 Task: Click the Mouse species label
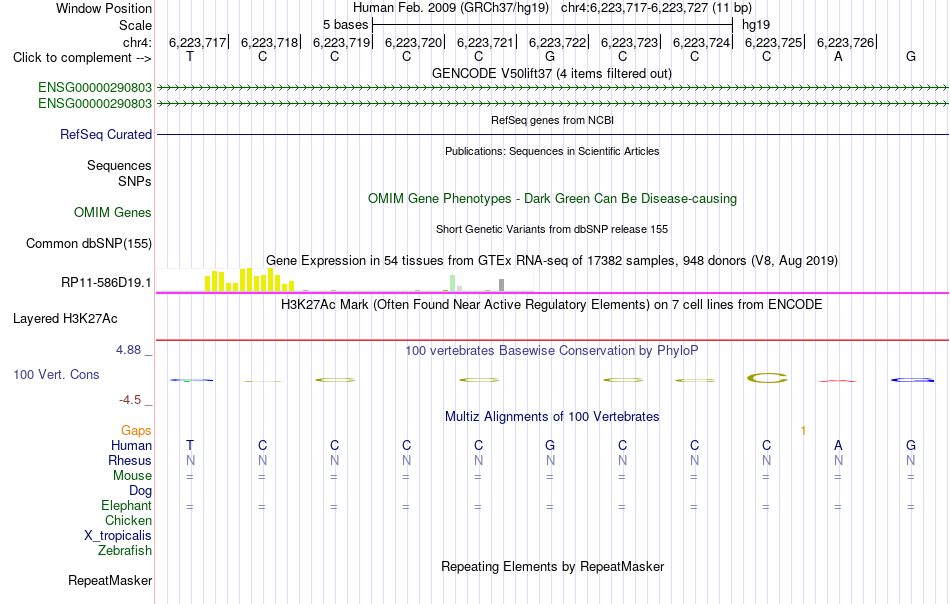point(132,476)
